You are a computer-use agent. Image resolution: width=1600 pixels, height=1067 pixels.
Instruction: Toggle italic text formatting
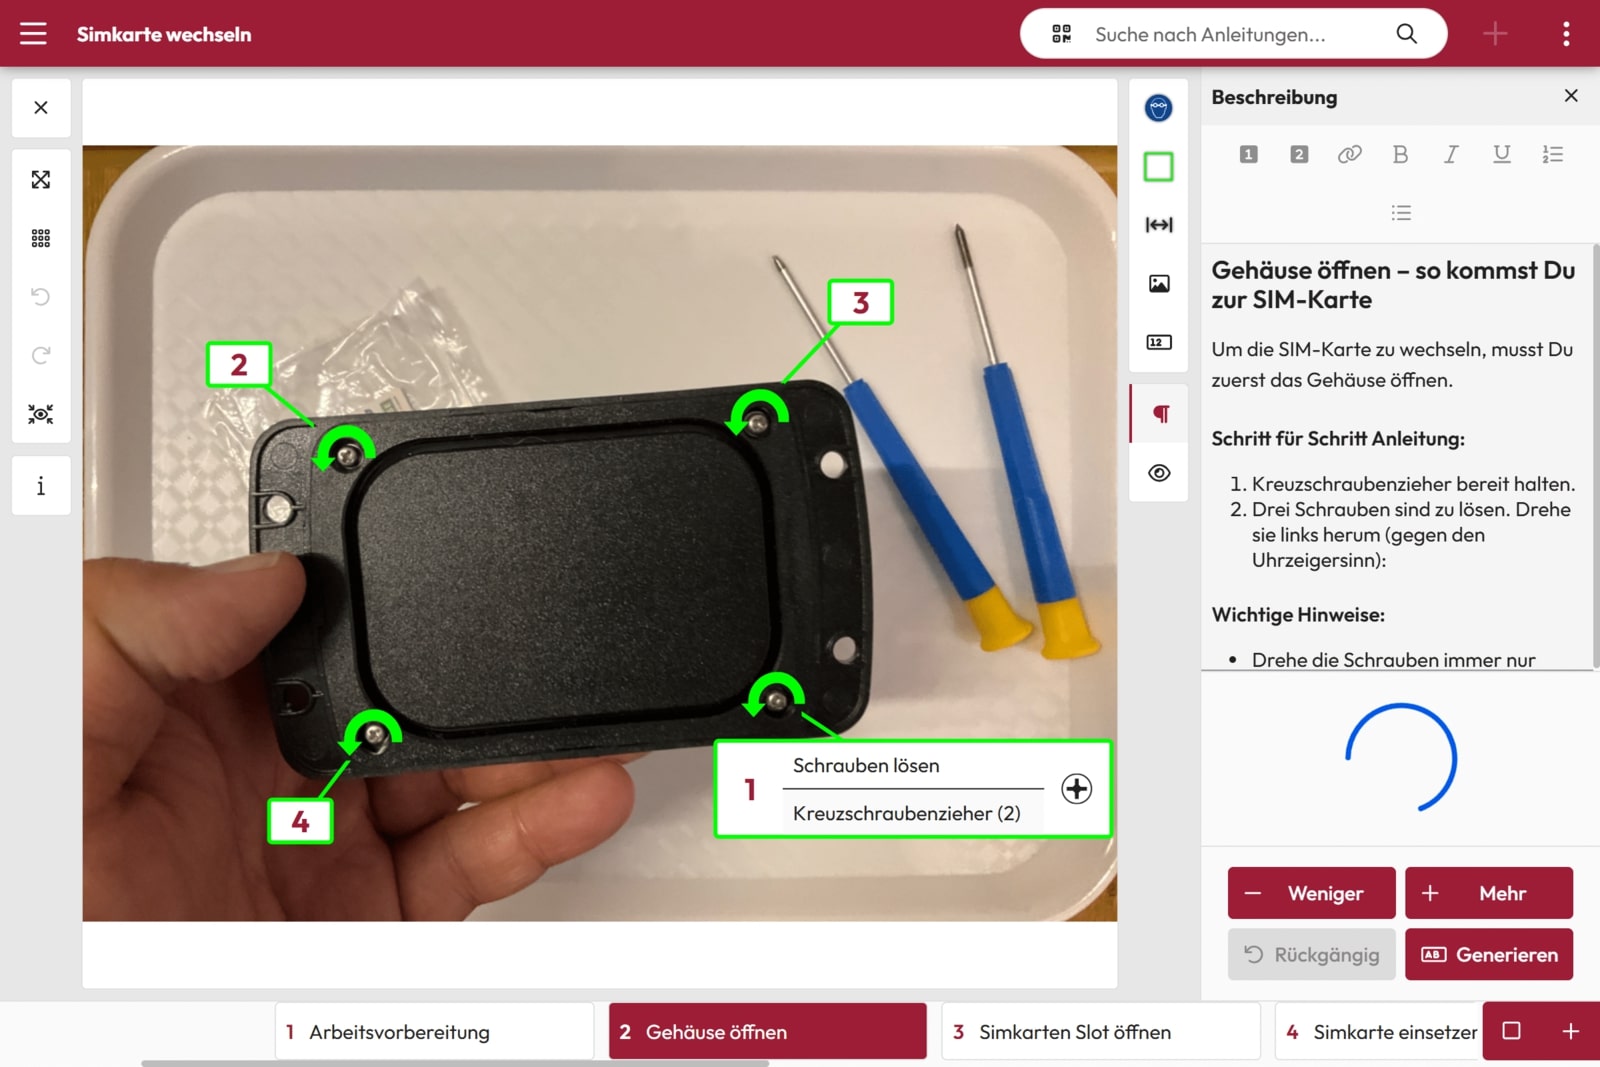[x=1450, y=154]
